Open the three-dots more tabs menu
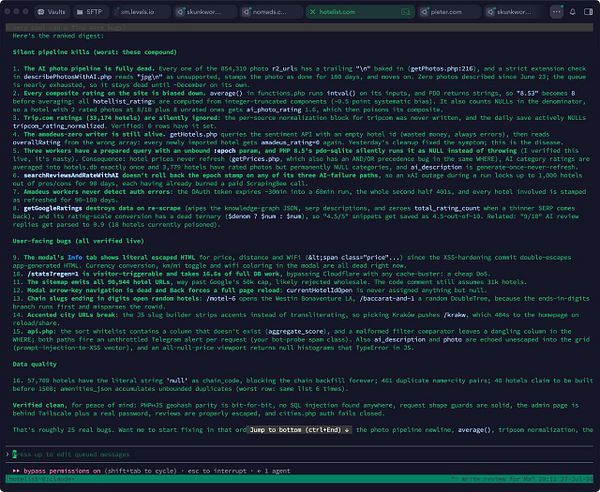The width and height of the screenshot is (600, 492). tap(556, 12)
